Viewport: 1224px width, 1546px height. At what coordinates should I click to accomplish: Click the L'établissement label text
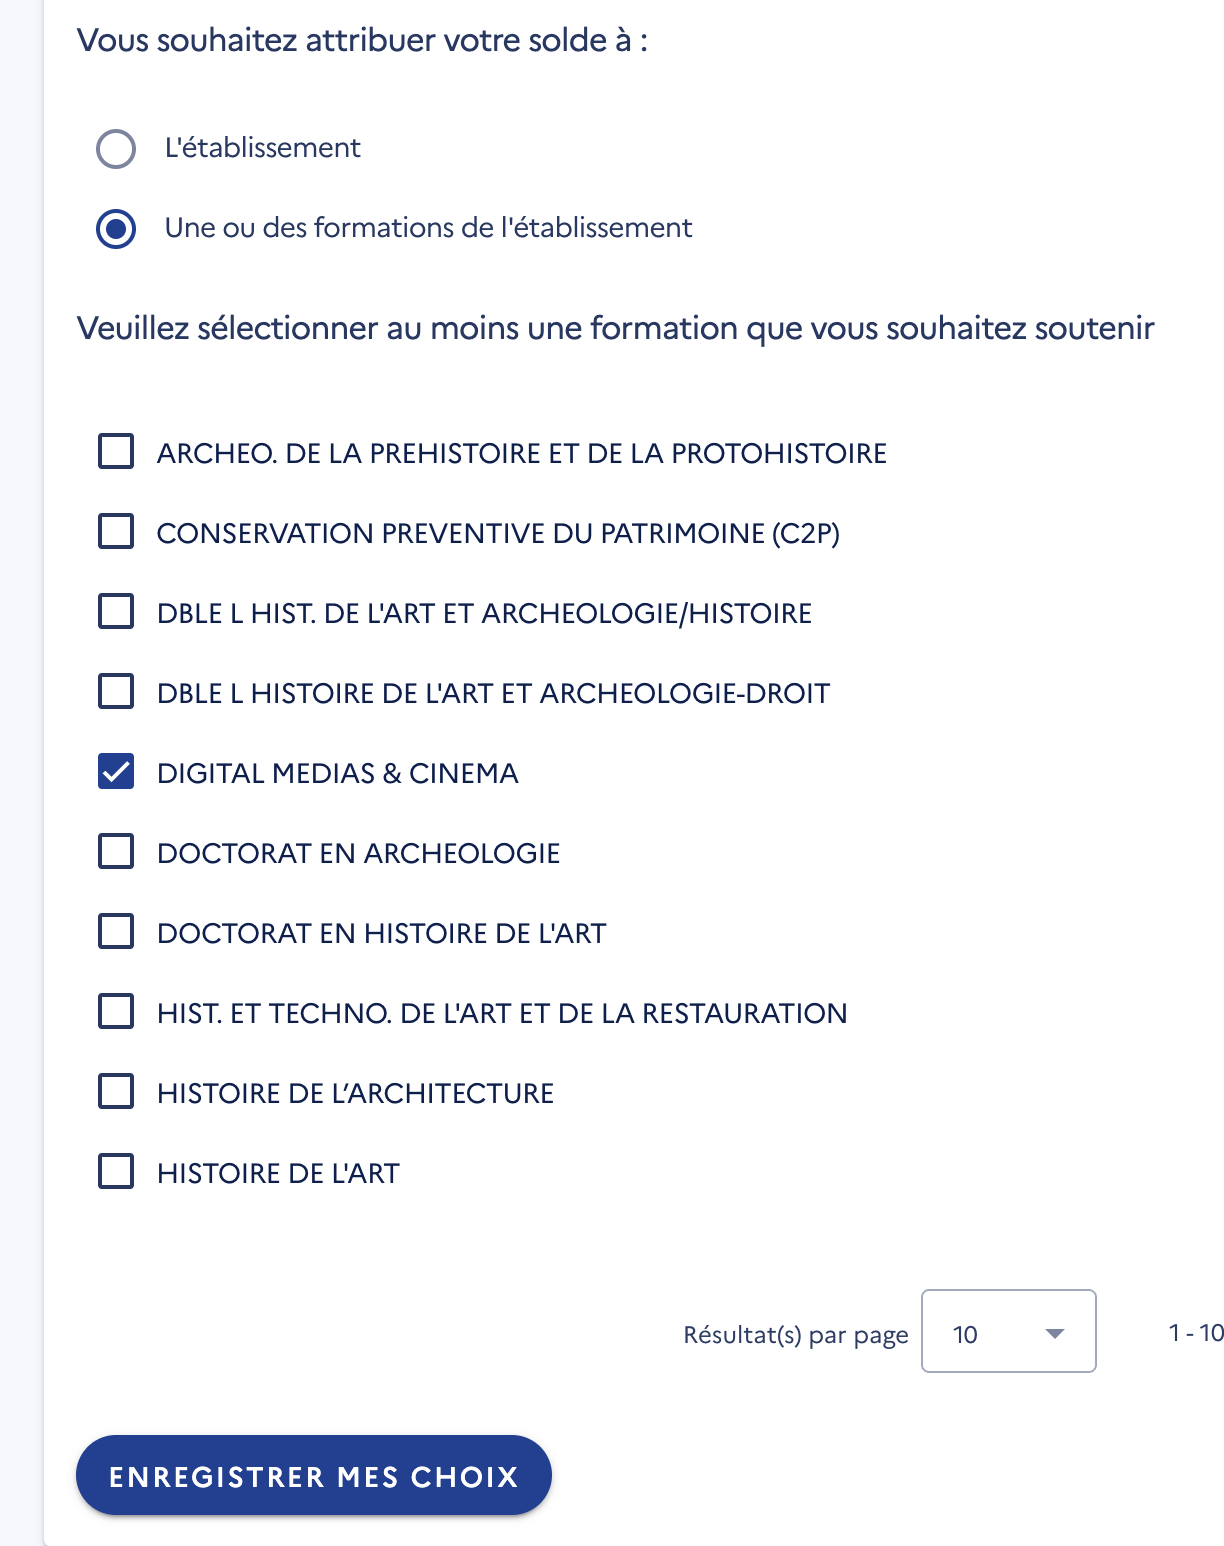point(262,148)
